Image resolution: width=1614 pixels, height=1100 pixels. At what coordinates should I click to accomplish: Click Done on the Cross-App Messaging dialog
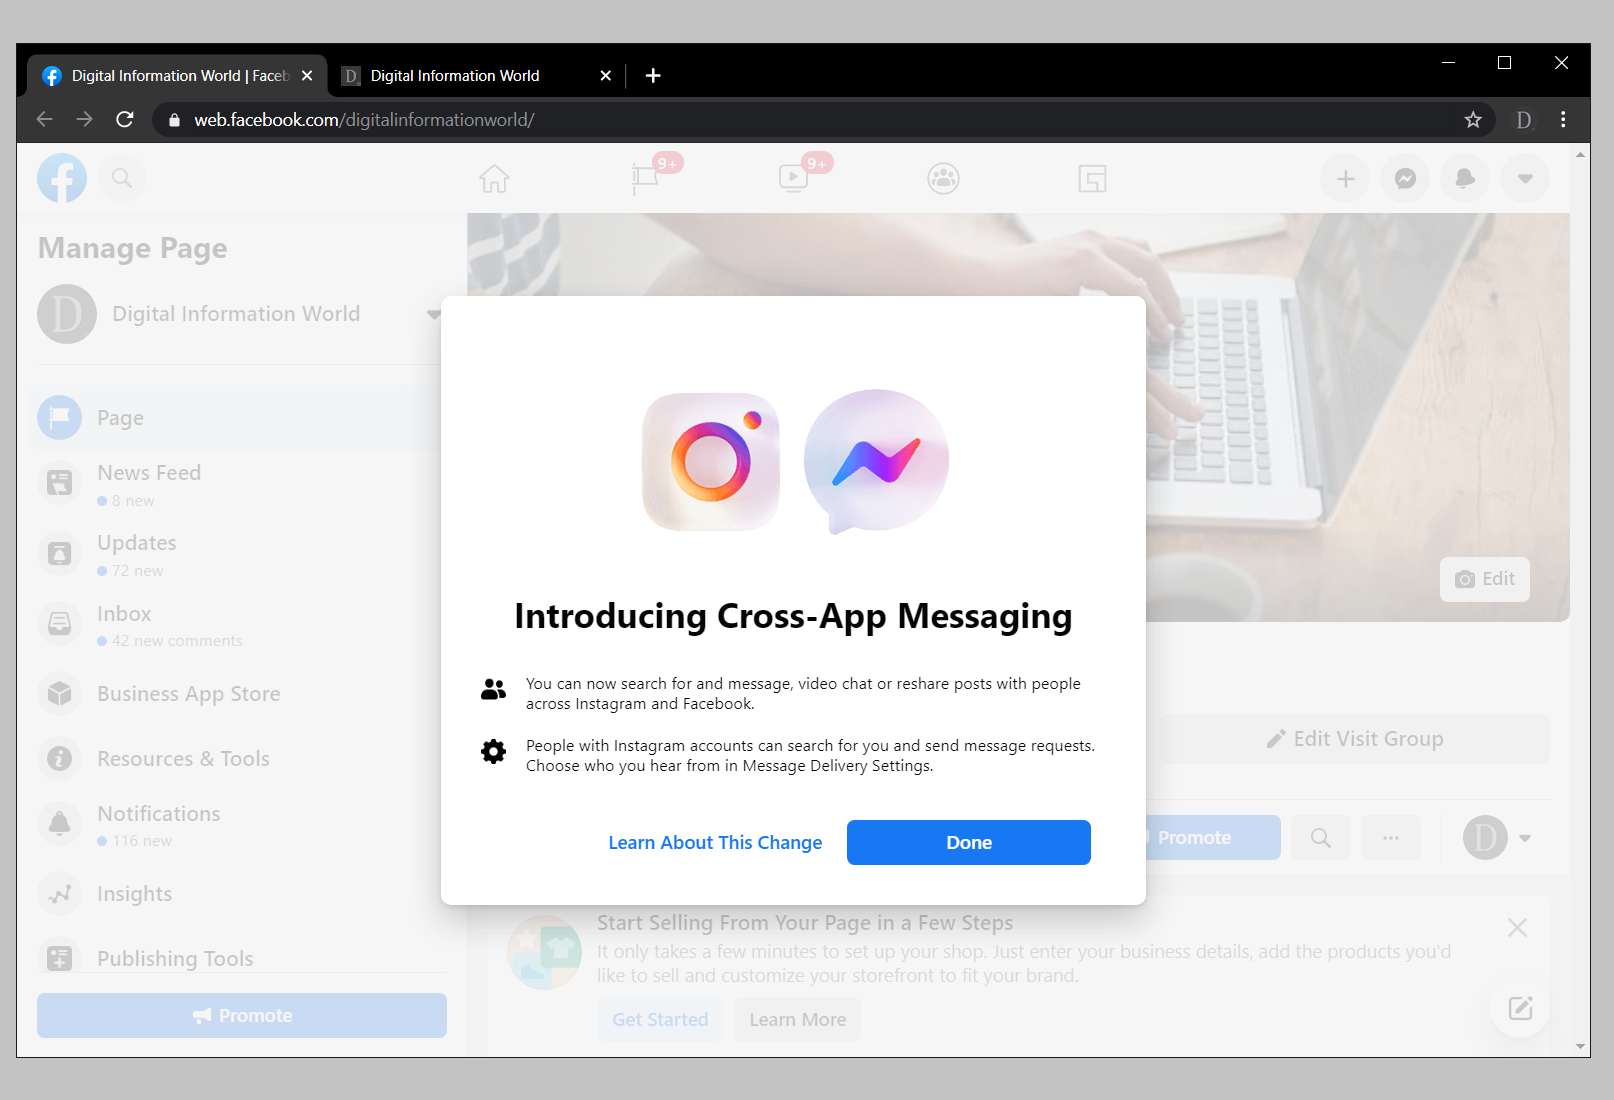(967, 842)
